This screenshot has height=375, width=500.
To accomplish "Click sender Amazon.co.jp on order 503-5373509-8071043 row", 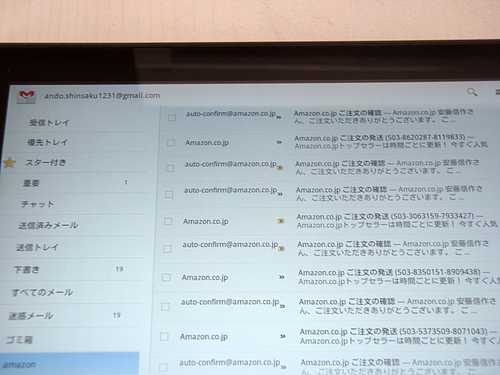I will point(204,337).
